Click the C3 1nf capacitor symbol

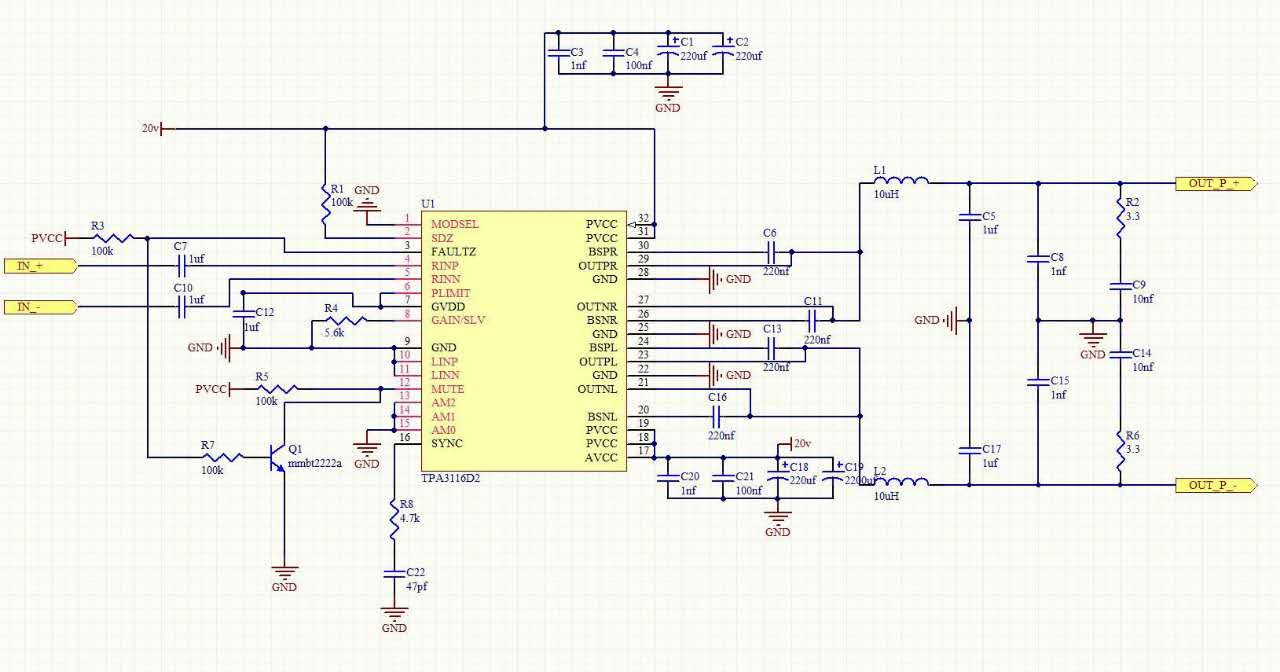point(558,52)
